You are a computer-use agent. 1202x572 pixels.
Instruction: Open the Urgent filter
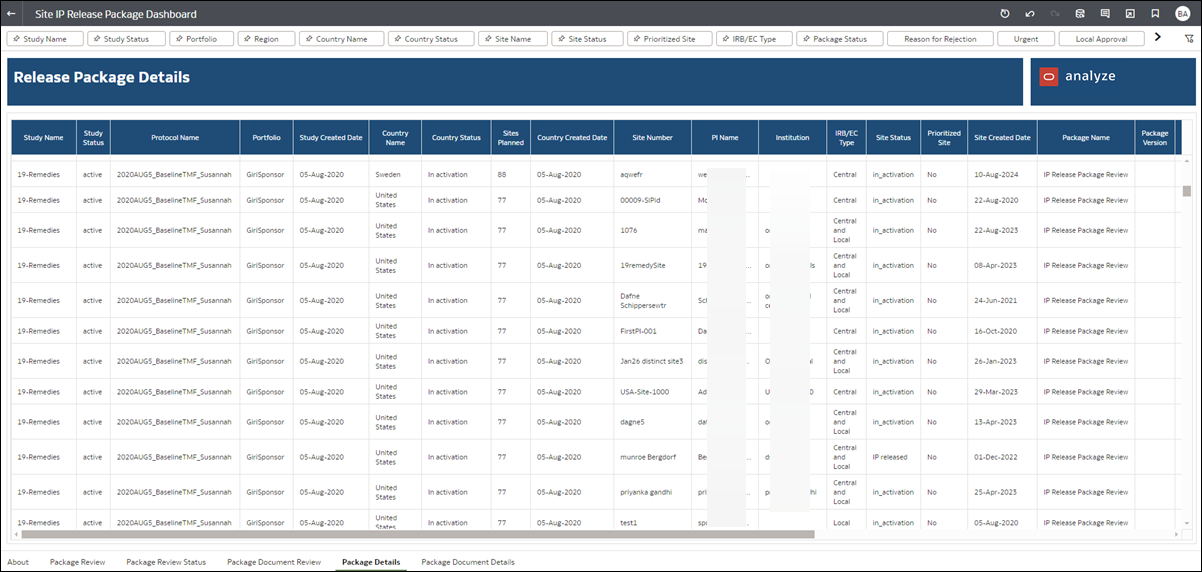[1026, 39]
